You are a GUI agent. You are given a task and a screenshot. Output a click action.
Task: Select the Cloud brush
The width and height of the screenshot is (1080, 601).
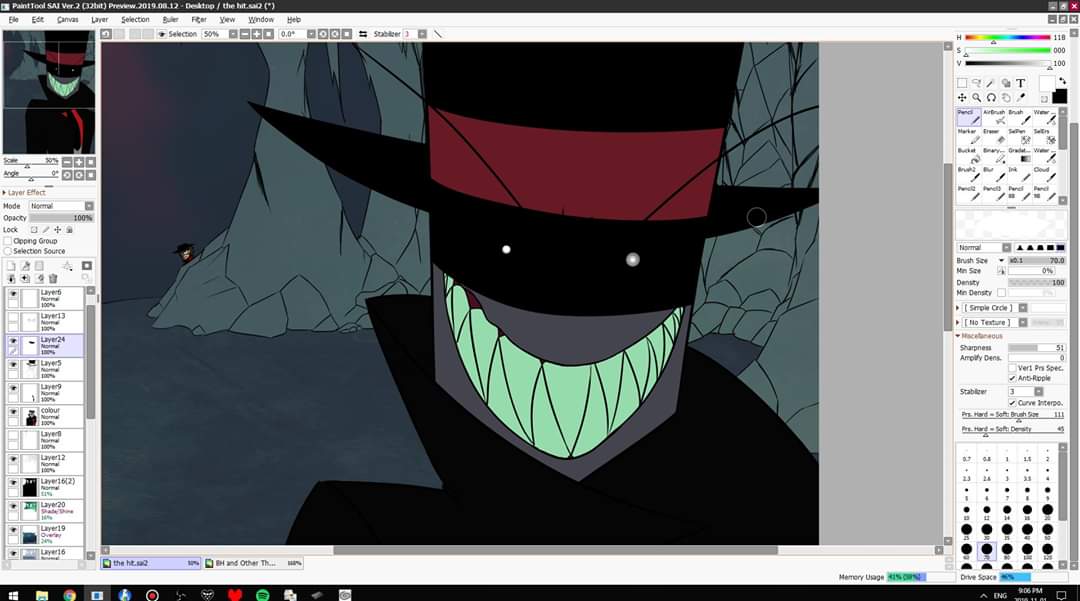point(1043,173)
